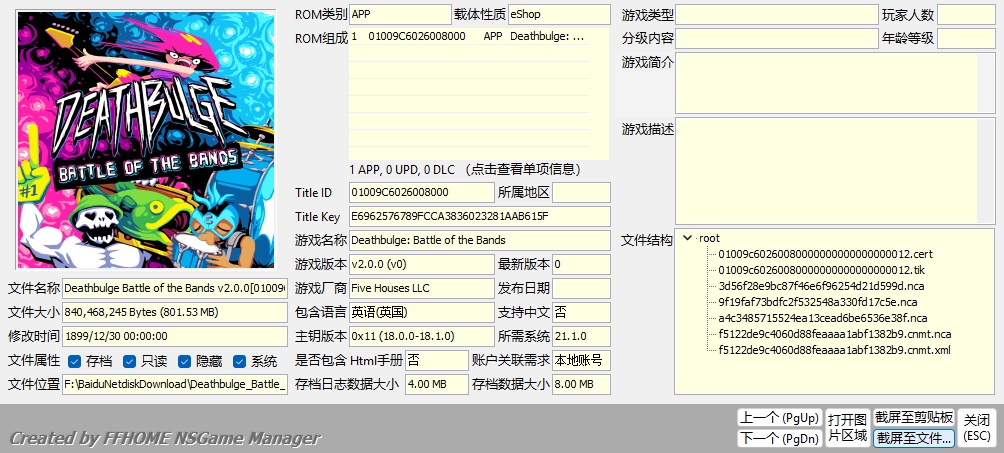Select the .cnmt.xml file in tree
The image size is (1004, 453).
point(834,350)
